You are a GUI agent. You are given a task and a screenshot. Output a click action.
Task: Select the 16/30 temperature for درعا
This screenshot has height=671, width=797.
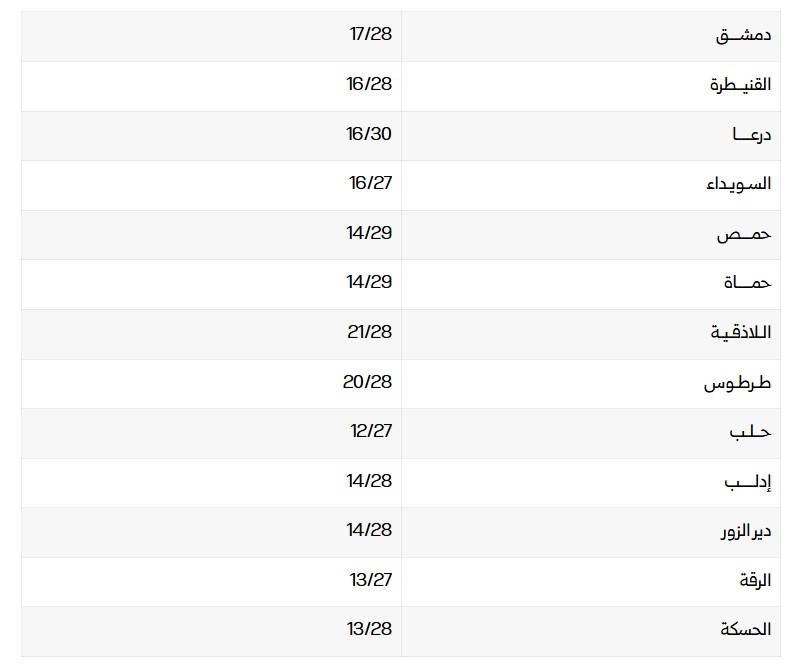370,134
